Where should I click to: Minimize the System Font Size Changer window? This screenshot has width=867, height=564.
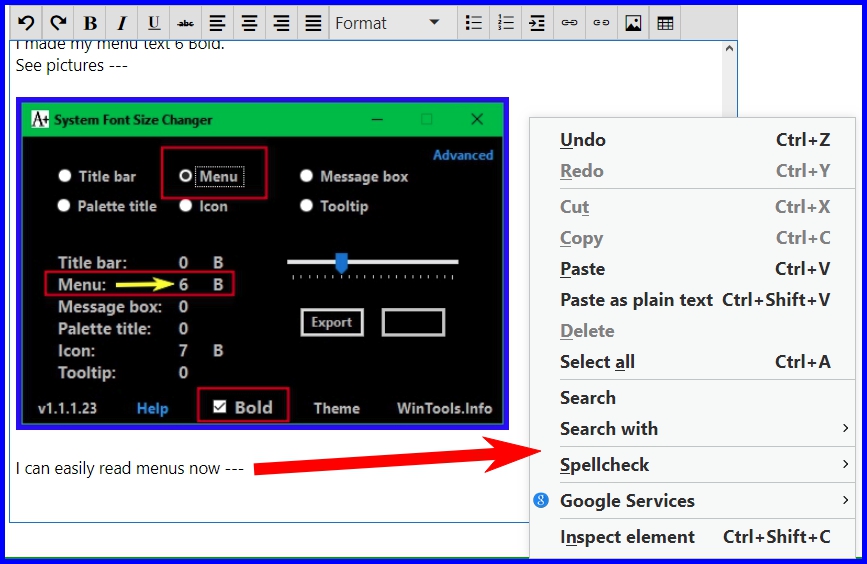377,119
